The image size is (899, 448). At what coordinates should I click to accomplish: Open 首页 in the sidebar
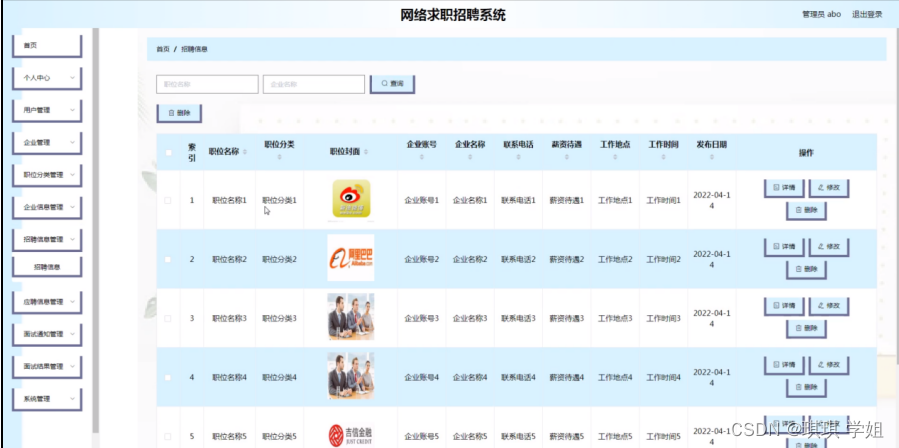[x=47, y=45]
